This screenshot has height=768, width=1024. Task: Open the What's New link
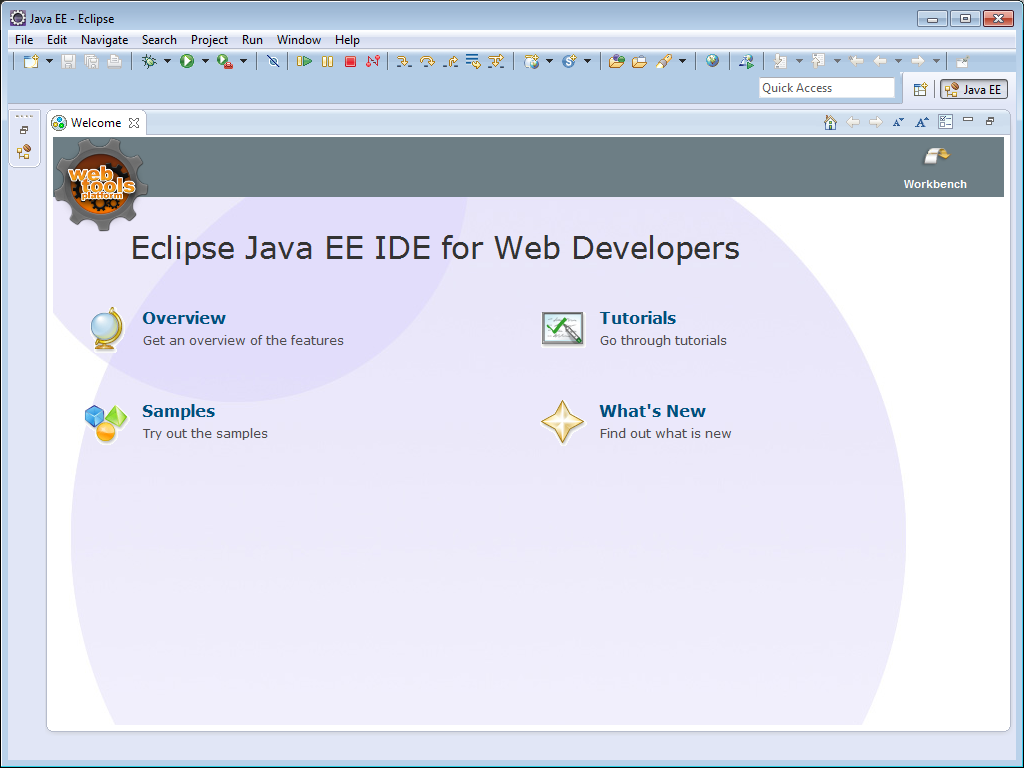click(652, 411)
